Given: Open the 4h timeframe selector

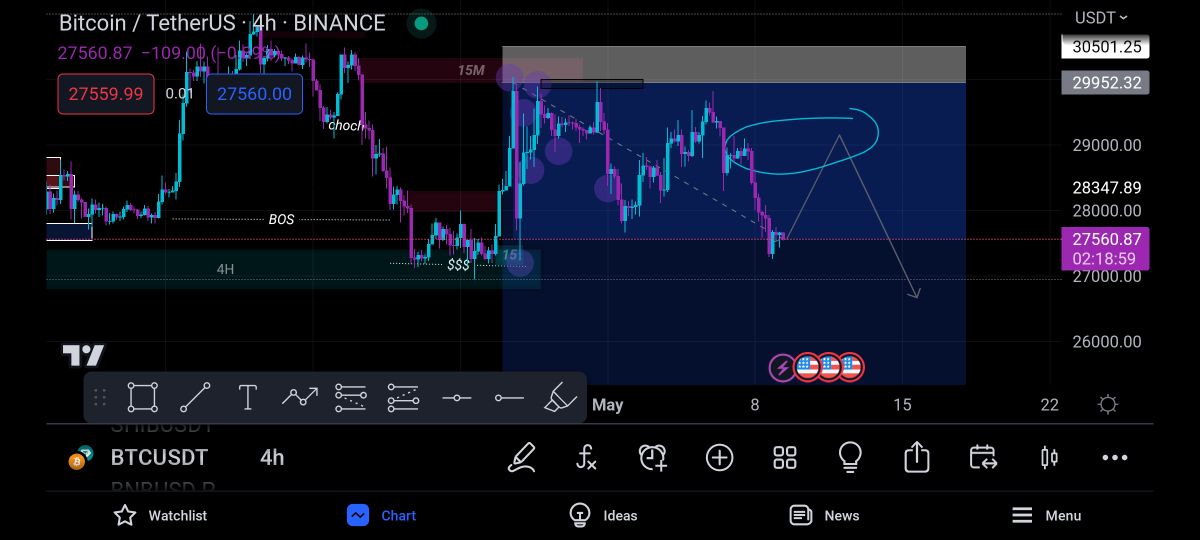Looking at the screenshot, I should coord(272,458).
